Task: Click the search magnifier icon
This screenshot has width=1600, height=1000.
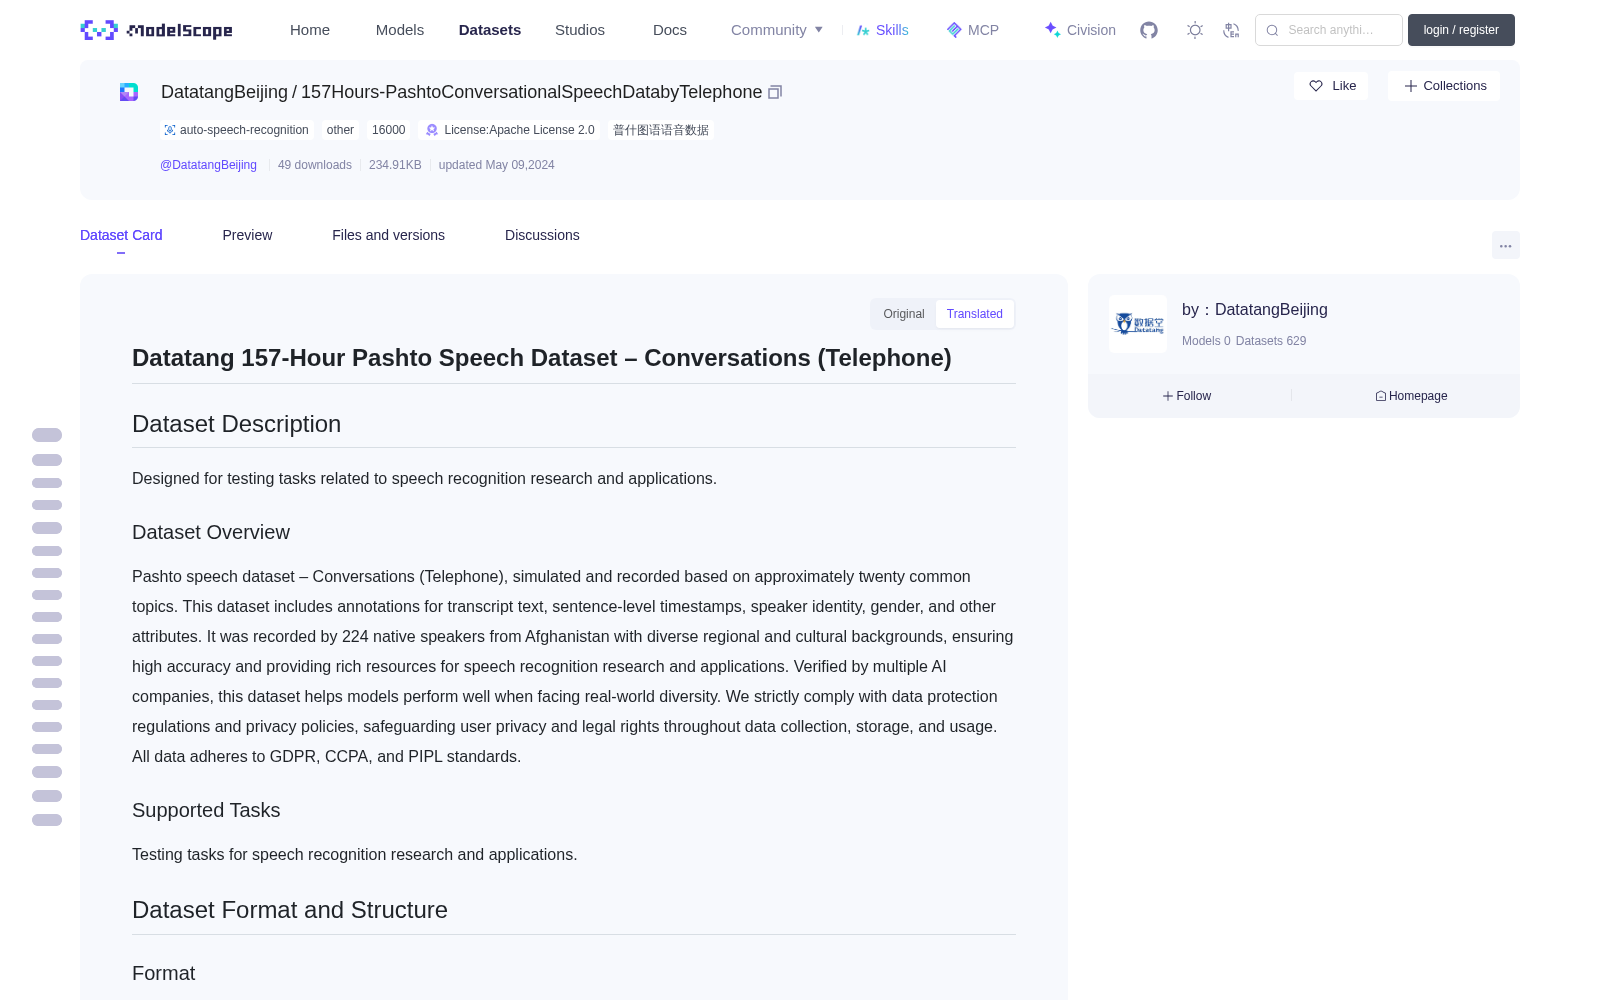Action: (x=1272, y=30)
